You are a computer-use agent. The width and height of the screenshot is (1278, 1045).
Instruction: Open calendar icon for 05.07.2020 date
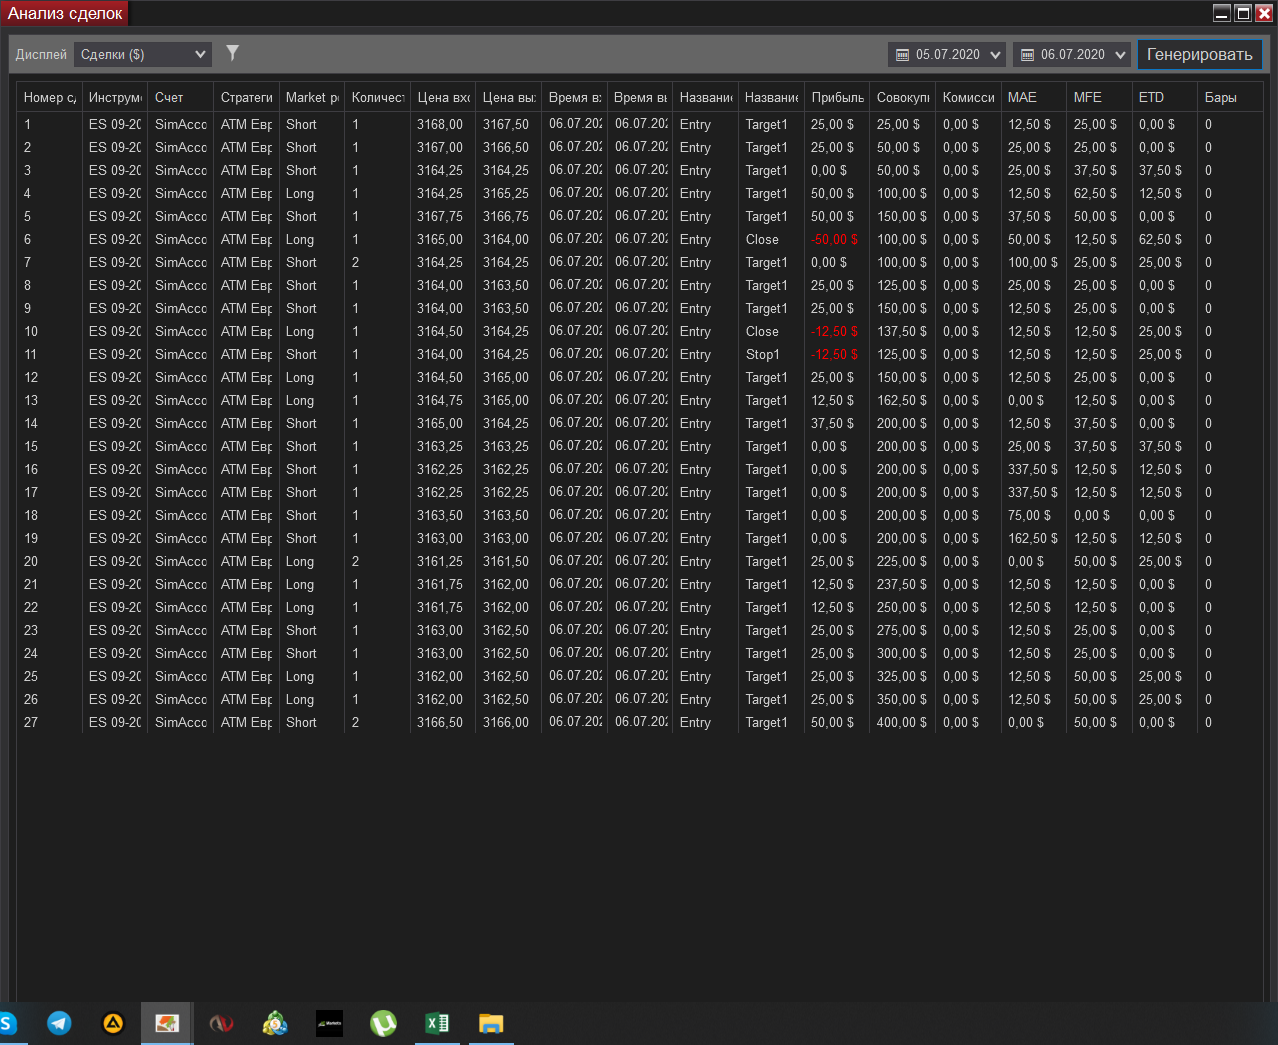pos(902,55)
